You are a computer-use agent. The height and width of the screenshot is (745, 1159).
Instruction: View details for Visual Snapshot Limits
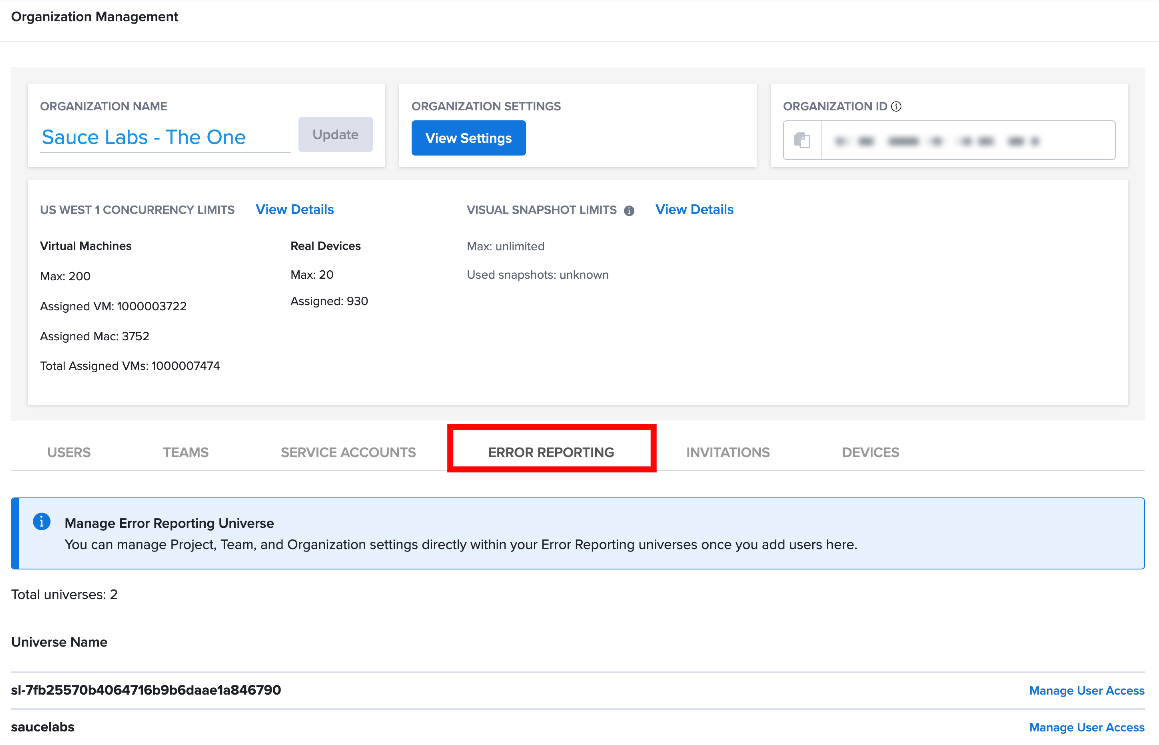pyautogui.click(x=695, y=209)
